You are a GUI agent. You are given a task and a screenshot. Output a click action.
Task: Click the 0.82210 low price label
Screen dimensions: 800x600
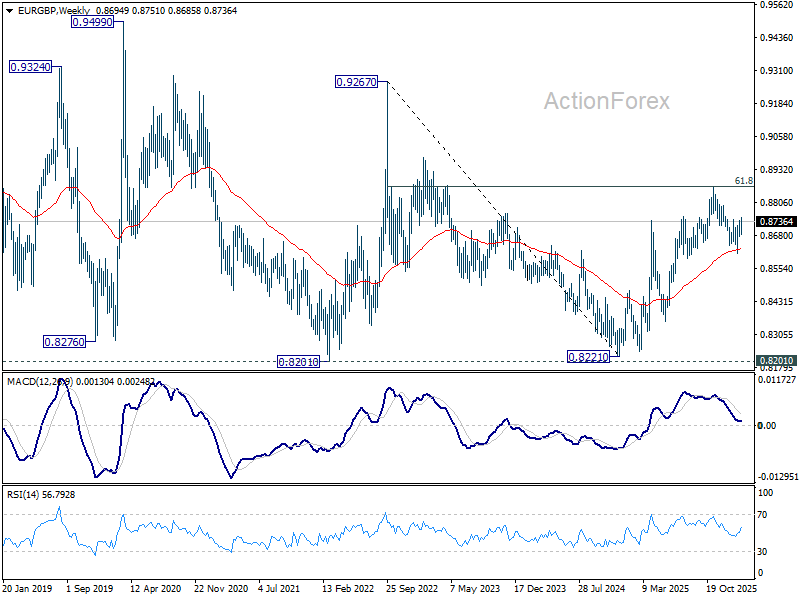(x=589, y=357)
